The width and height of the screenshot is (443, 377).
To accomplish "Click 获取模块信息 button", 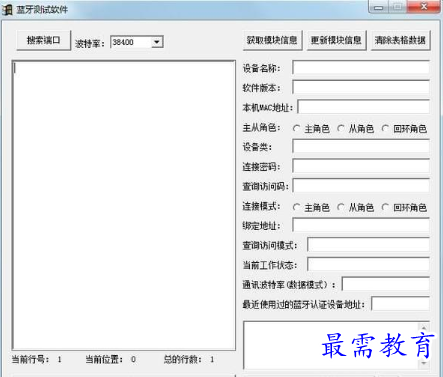I will 272,40.
